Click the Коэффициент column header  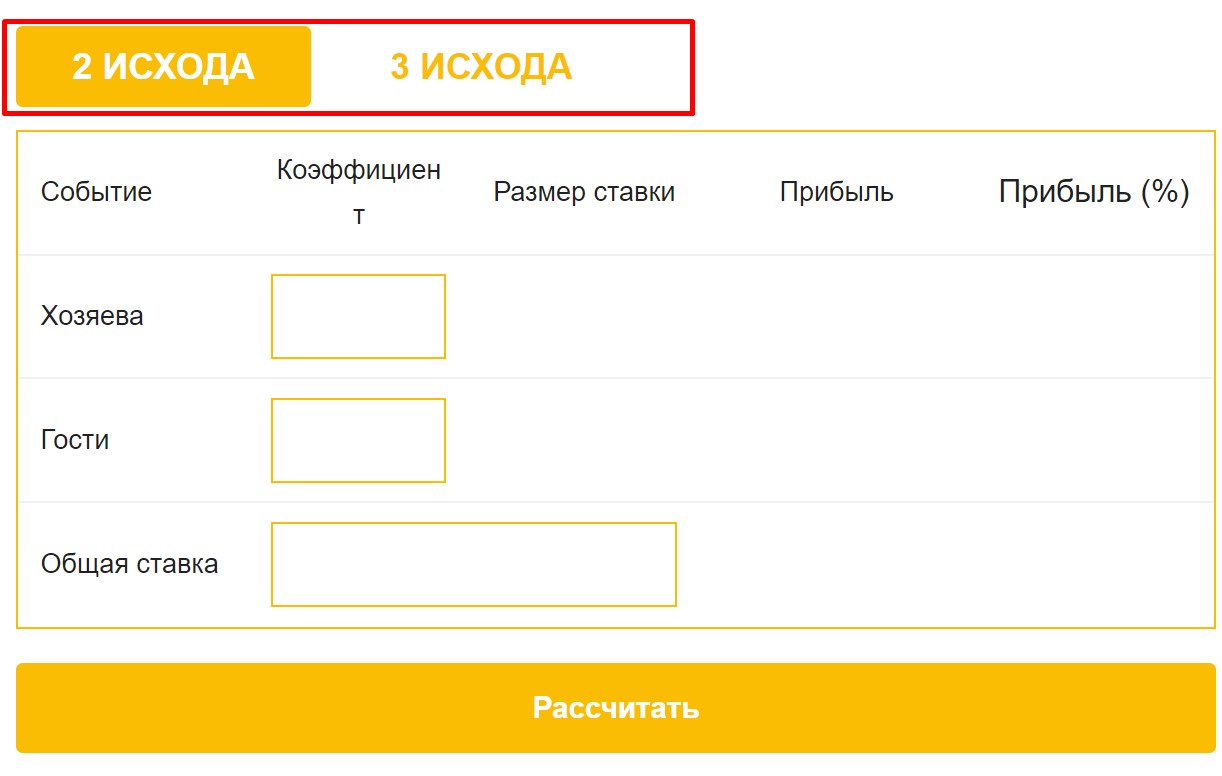coord(359,192)
